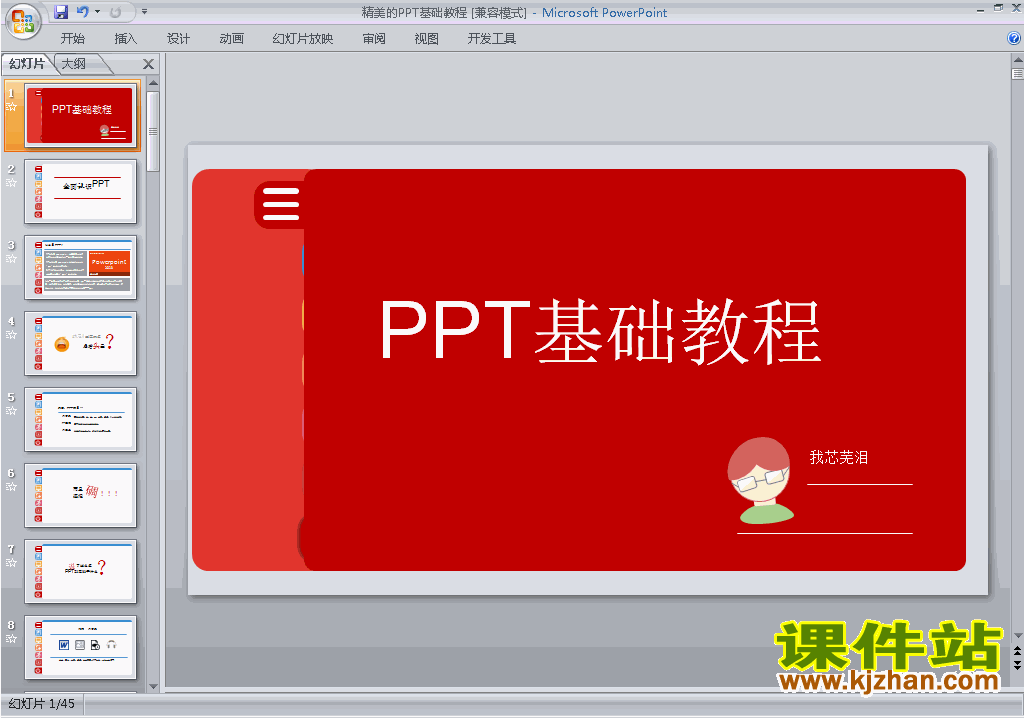The height and width of the screenshot is (718, 1024).
Task: Close the slide thumbnail pane
Action: click(x=148, y=64)
